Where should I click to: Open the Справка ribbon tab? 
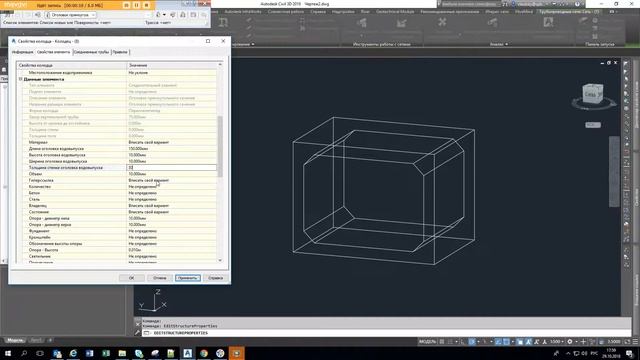(318, 12)
